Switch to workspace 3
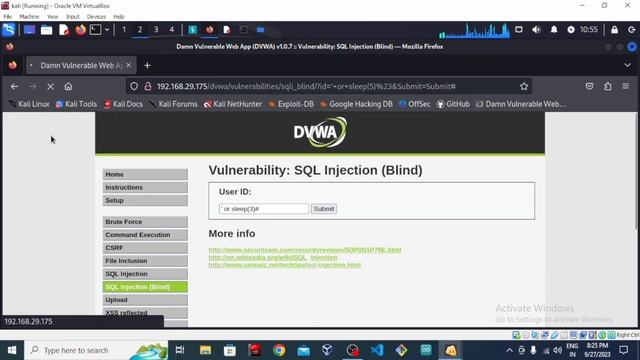This screenshot has width=640, height=360. [x=156, y=29]
